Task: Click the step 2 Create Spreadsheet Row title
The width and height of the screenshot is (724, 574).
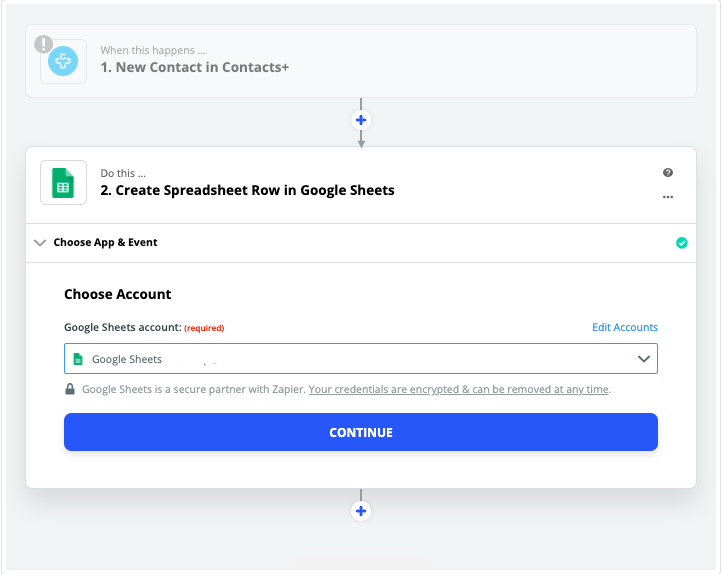Action: pos(247,190)
